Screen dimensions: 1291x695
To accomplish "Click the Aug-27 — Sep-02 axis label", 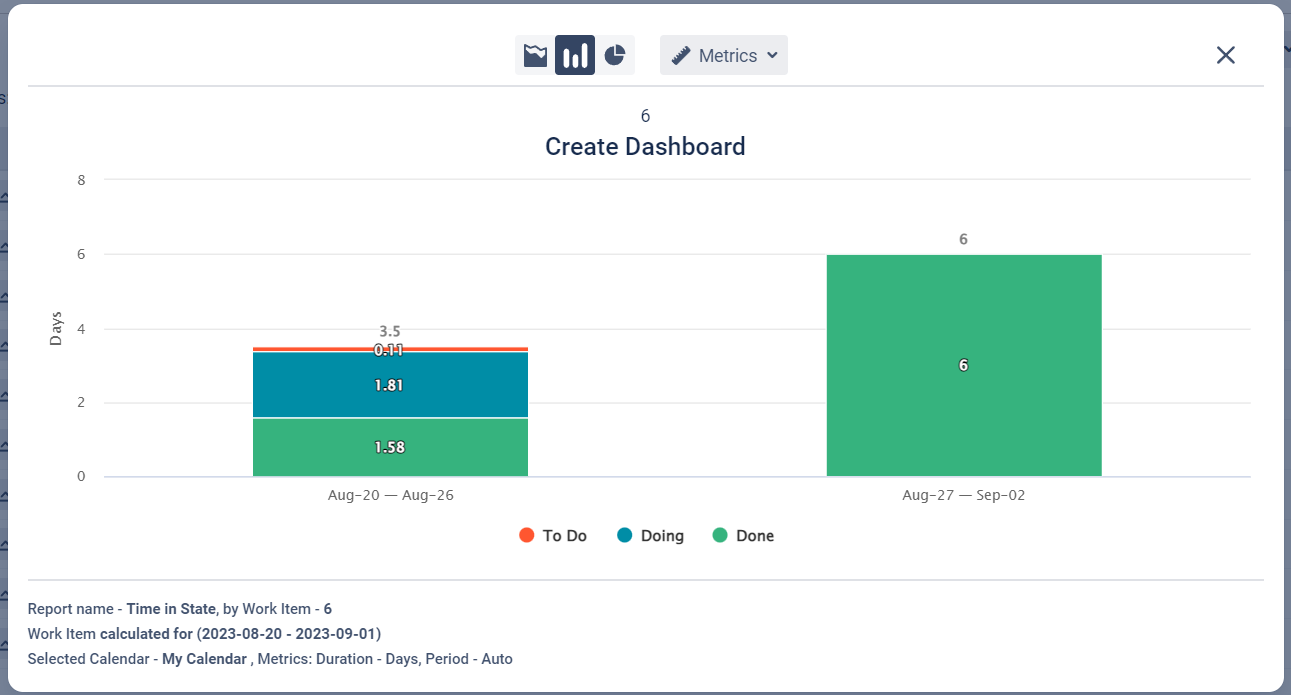I will [963, 495].
